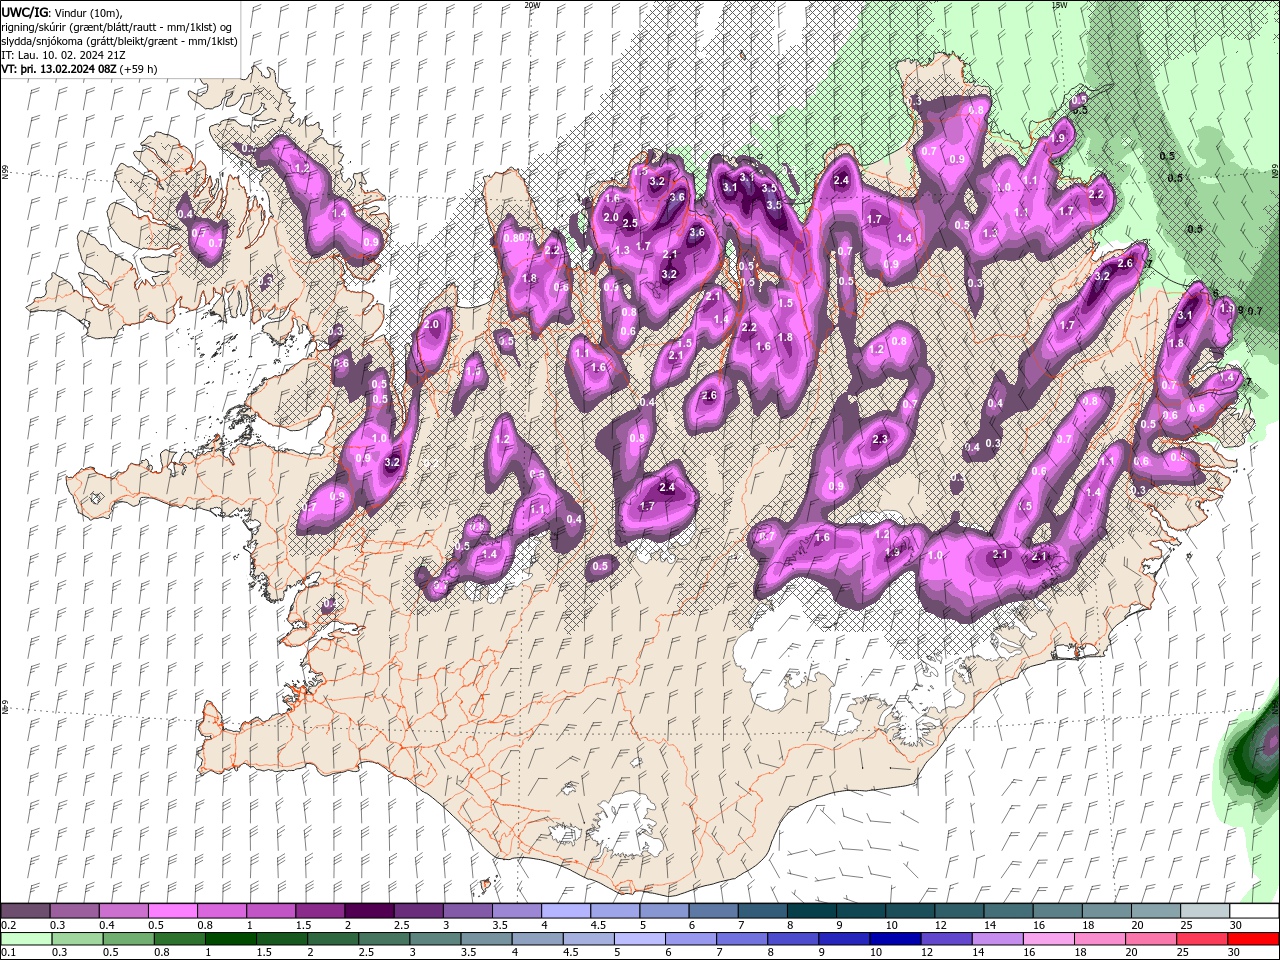Click the '20W' longitude label at top
Screen dimensions: 1280x960
click(x=532, y=5)
